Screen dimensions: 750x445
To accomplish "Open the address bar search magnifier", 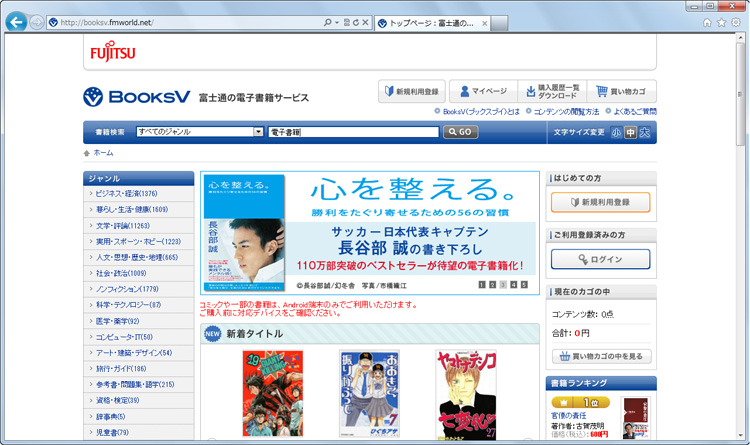I will (x=328, y=22).
